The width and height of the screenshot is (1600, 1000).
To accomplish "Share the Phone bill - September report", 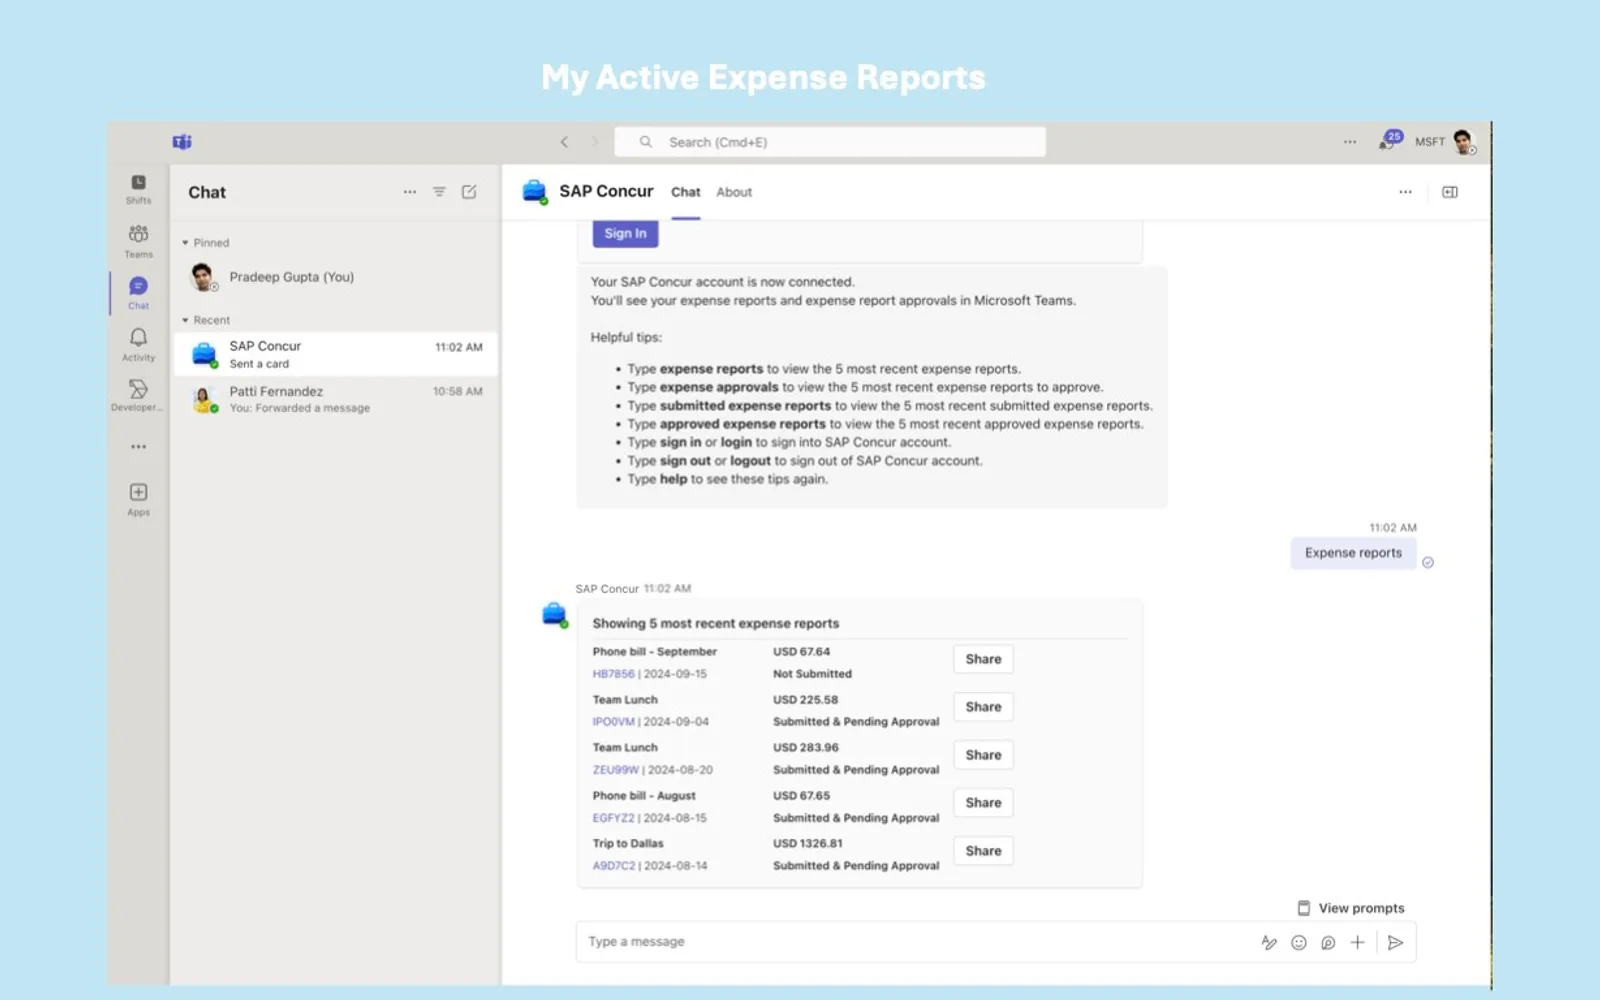I will point(983,659).
